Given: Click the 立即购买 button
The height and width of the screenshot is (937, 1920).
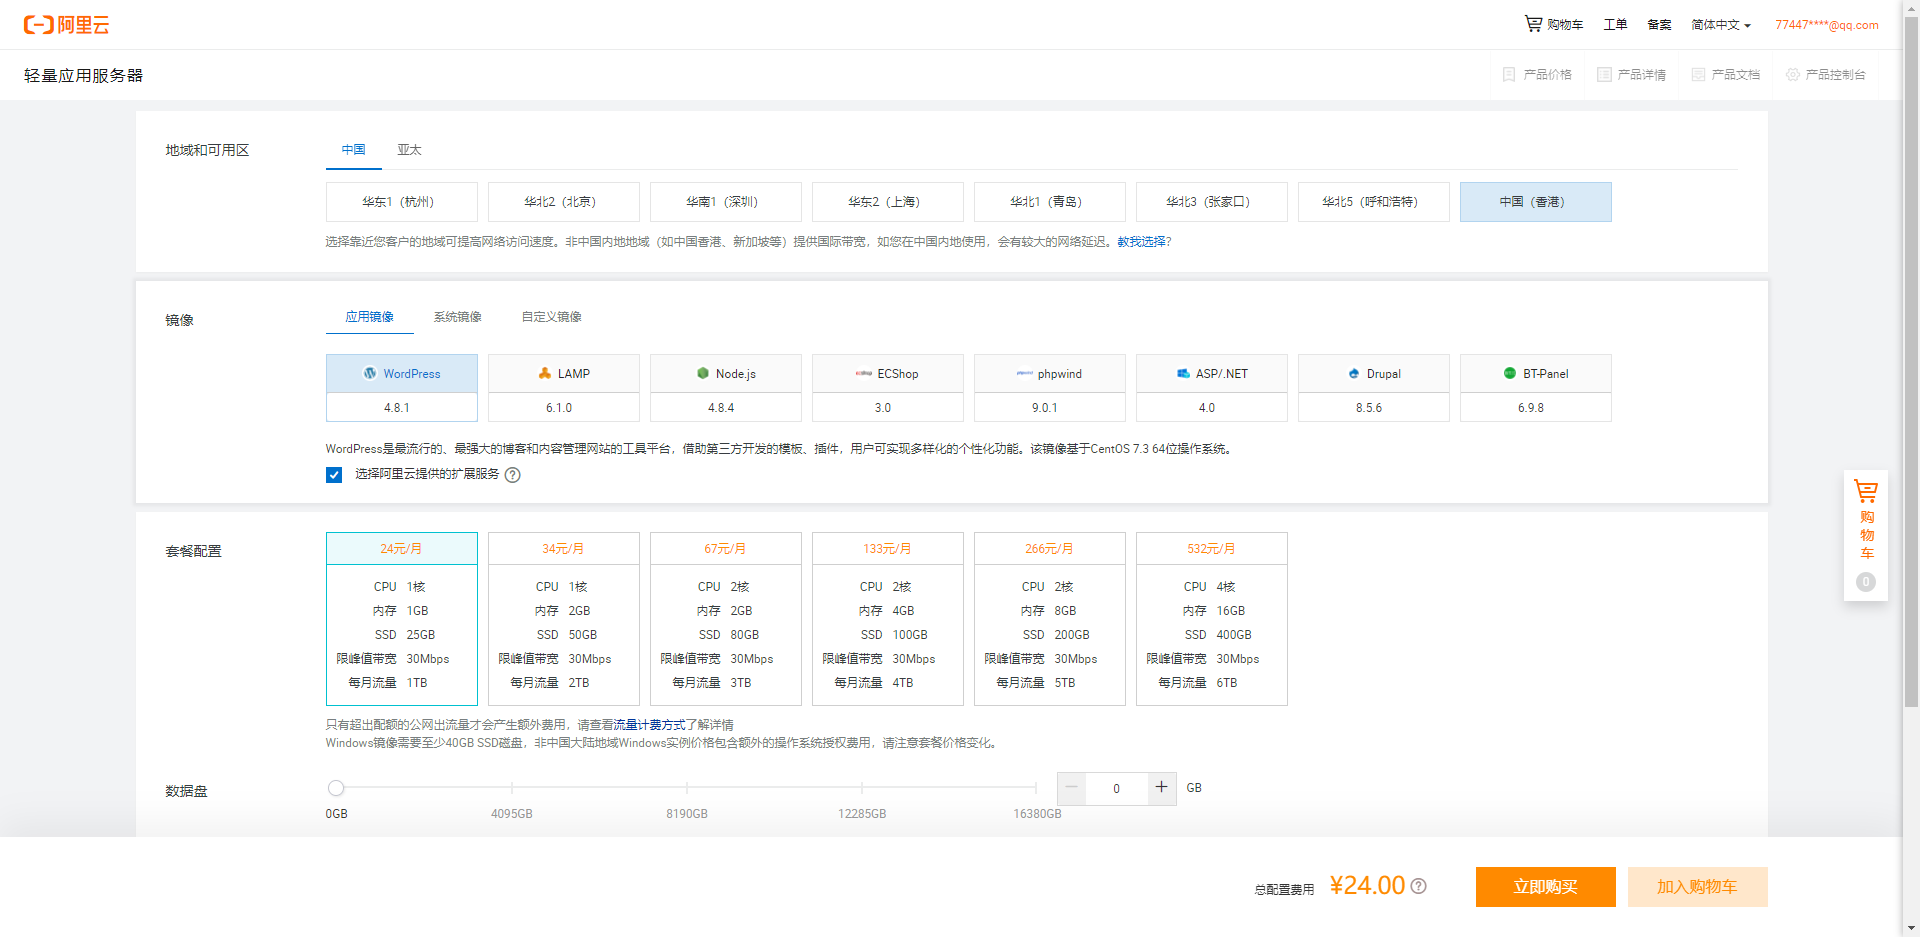Looking at the screenshot, I should [1546, 887].
